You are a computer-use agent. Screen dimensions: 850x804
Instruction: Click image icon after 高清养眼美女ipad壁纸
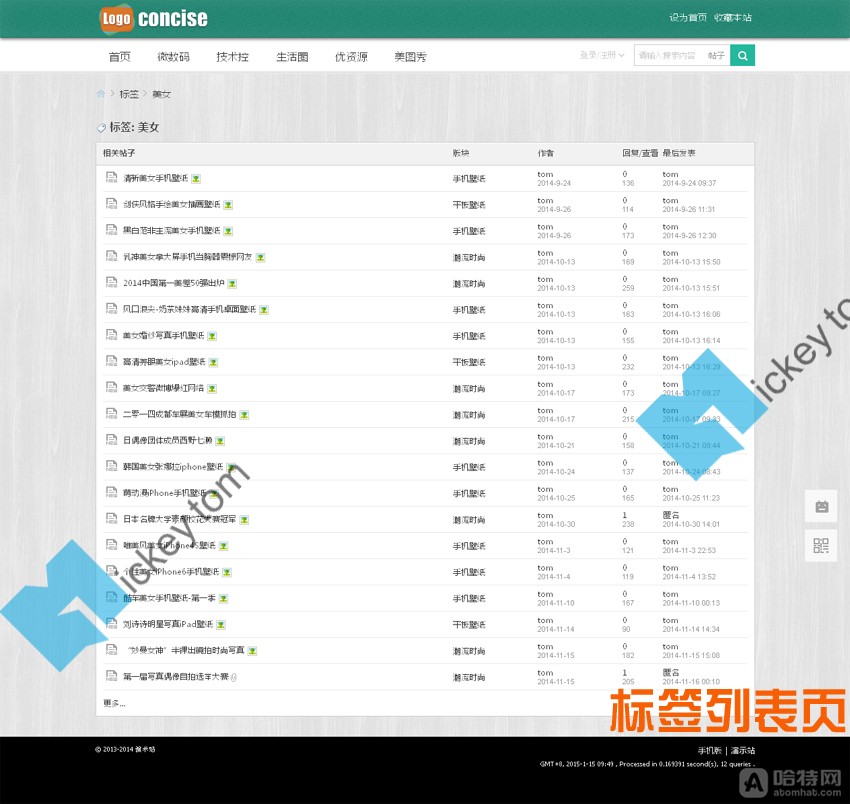(x=214, y=362)
